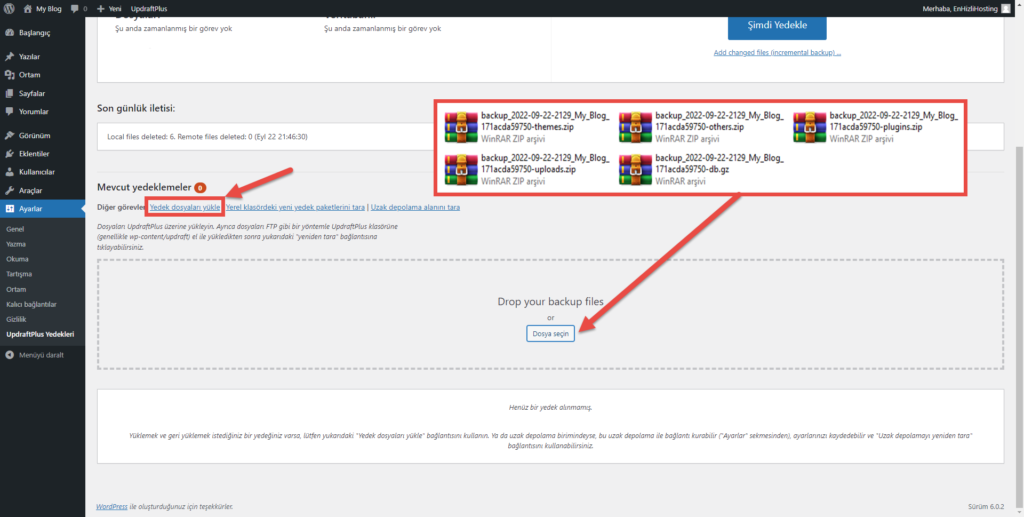Click Yedek dosyaları yükle link
Viewport: 1024px width, 517px height.
click(185, 207)
